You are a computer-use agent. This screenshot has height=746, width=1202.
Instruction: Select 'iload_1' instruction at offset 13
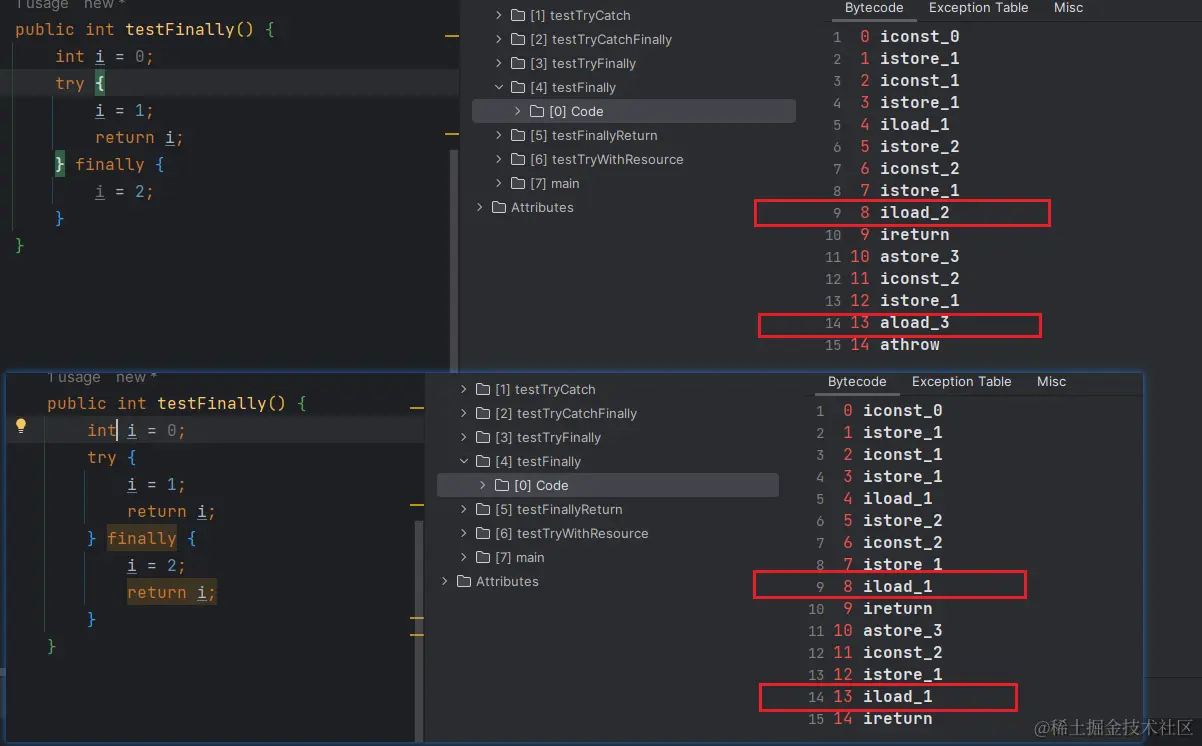point(898,697)
